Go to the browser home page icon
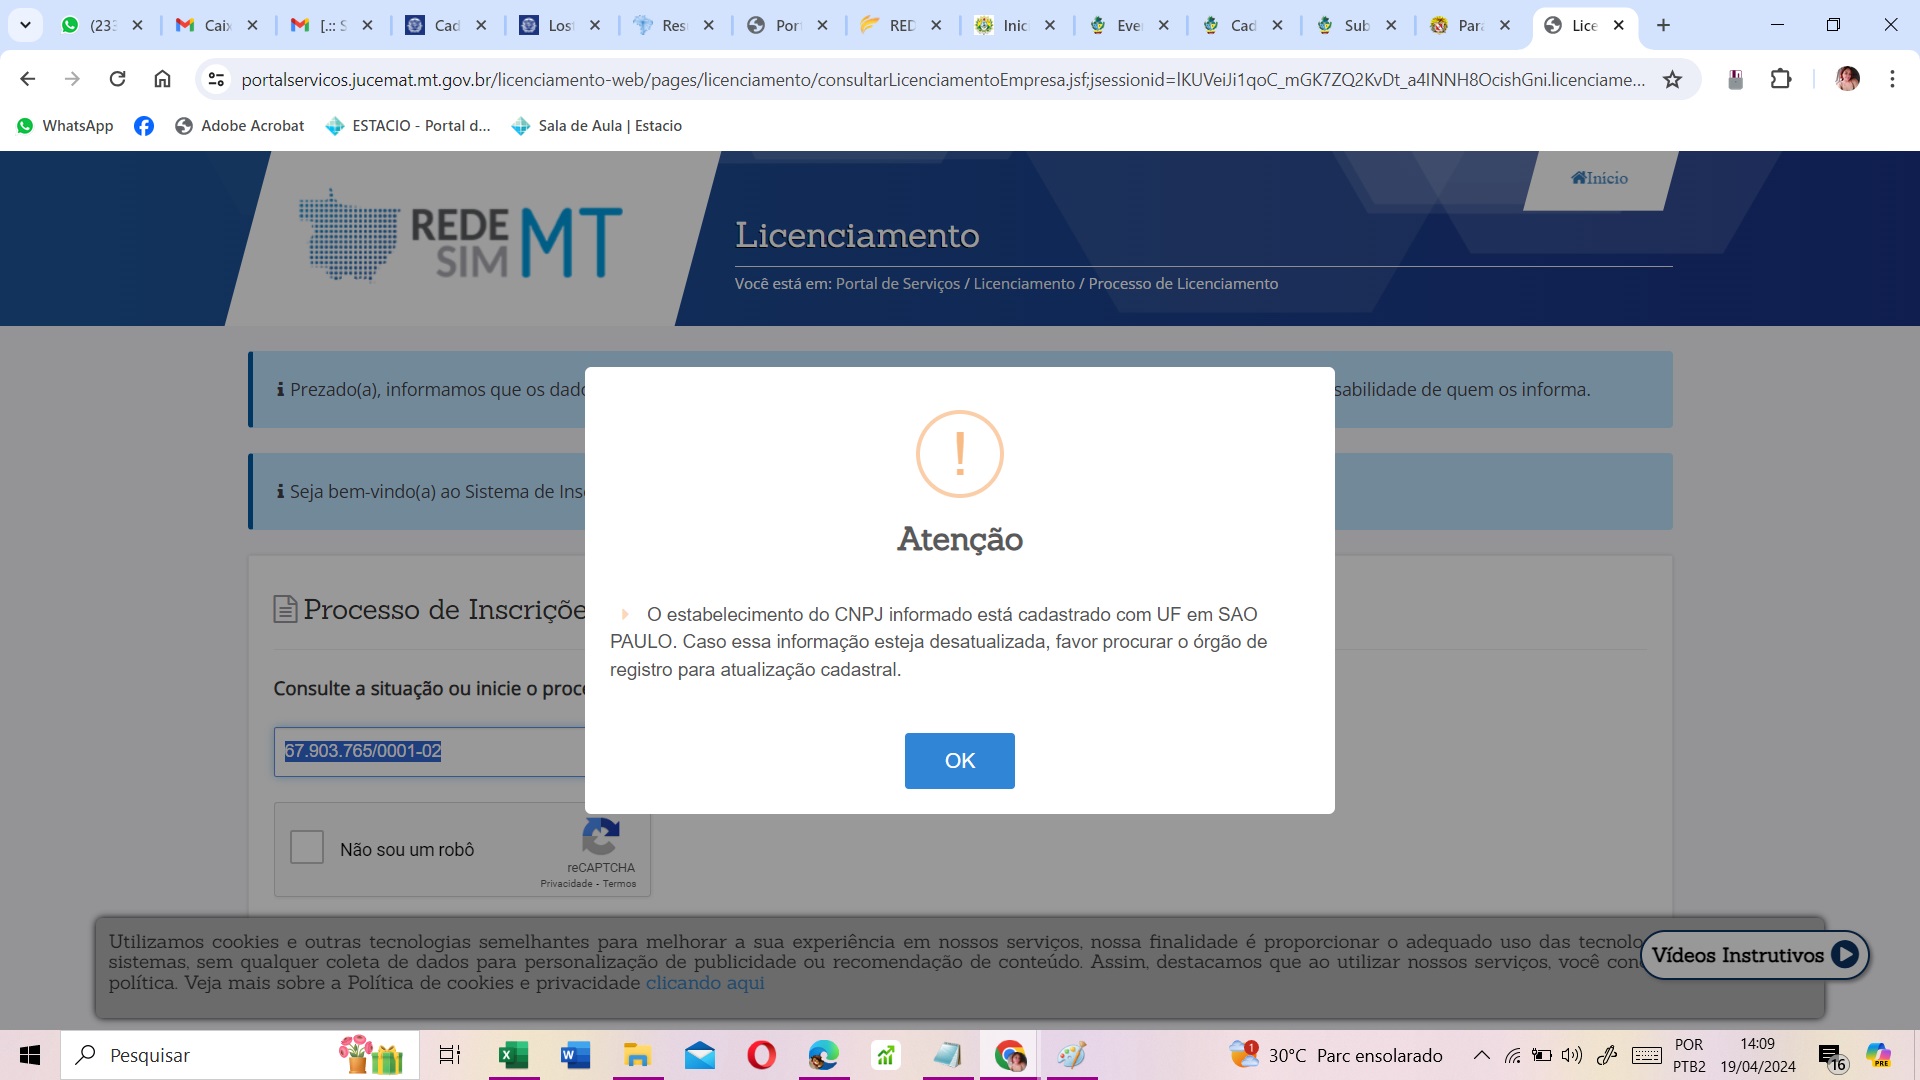This screenshot has height=1080, width=1920. pos(162,79)
